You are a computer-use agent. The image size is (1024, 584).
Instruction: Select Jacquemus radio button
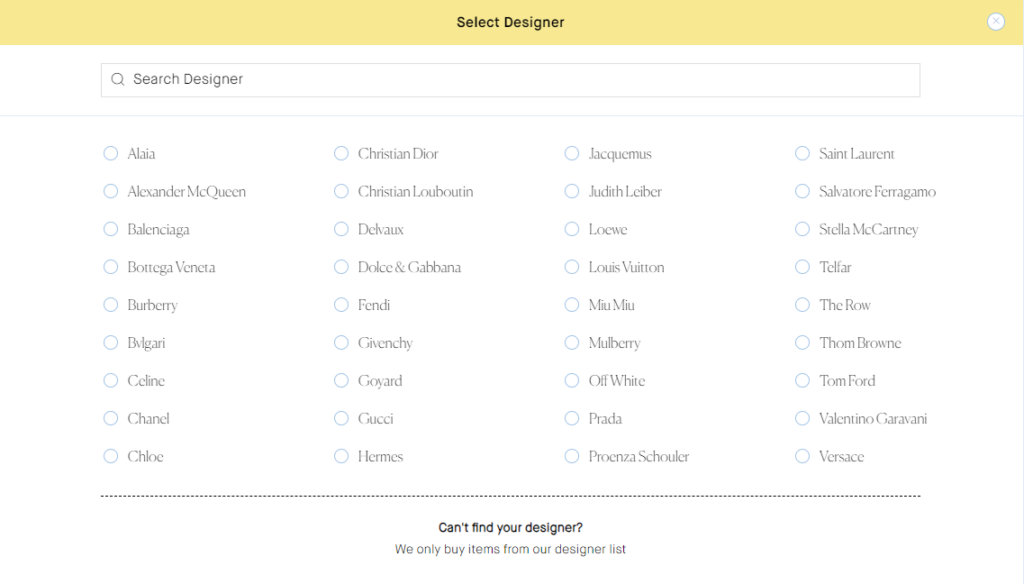572,154
